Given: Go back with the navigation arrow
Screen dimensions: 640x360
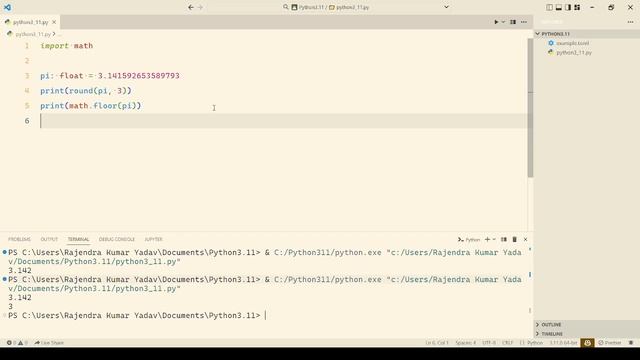Looking at the screenshot, I should (x=191, y=7).
